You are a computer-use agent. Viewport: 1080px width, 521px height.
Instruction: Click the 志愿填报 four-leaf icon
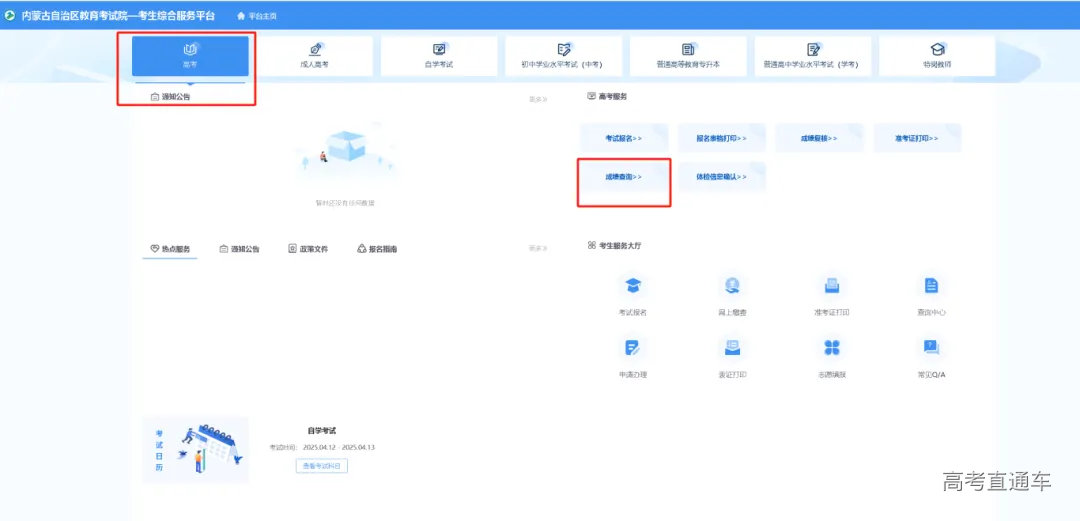pyautogui.click(x=831, y=347)
